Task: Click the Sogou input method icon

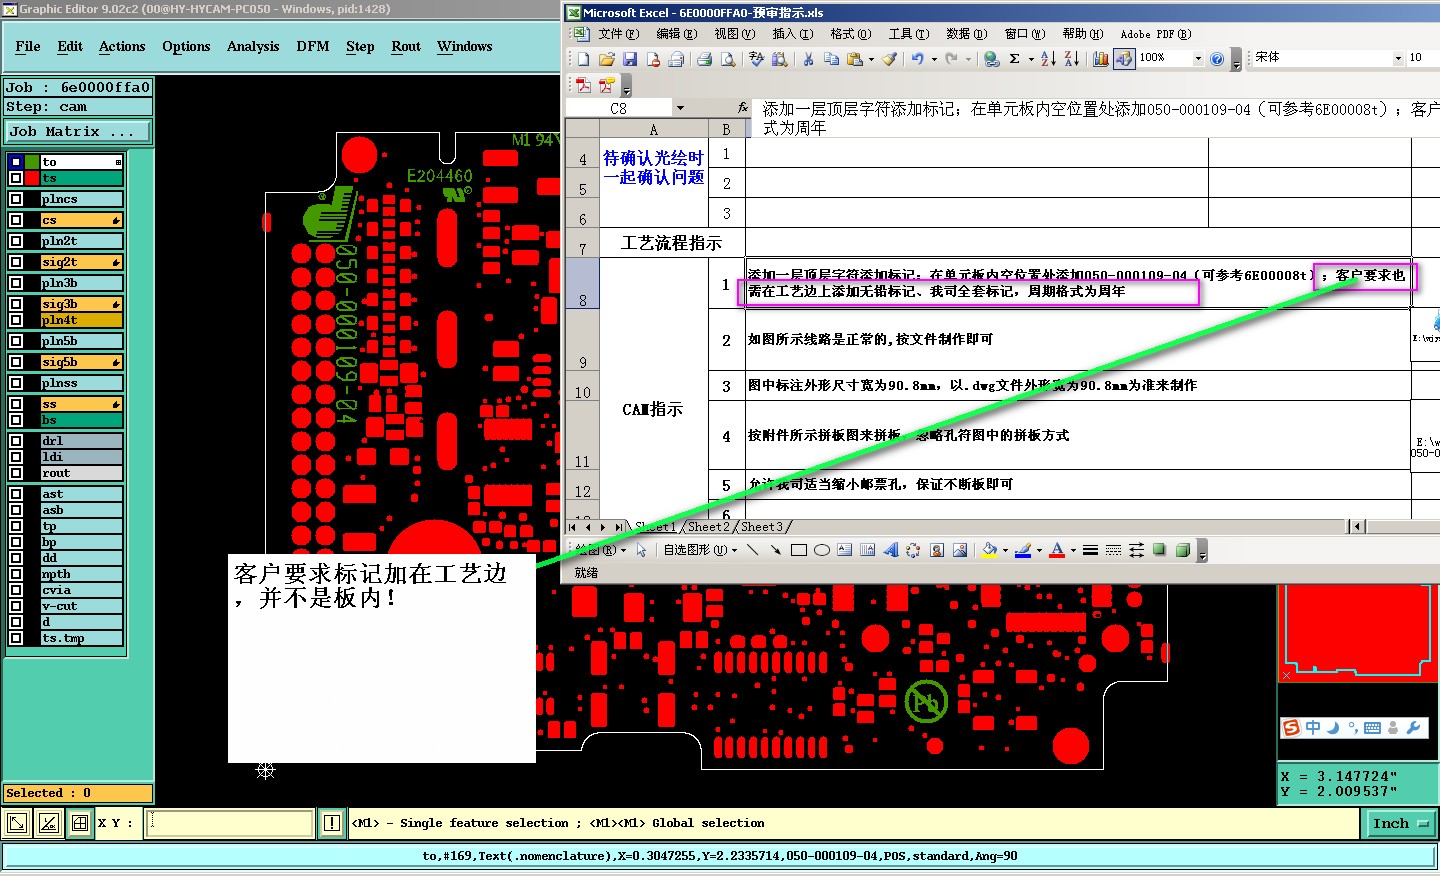Action: point(1291,728)
